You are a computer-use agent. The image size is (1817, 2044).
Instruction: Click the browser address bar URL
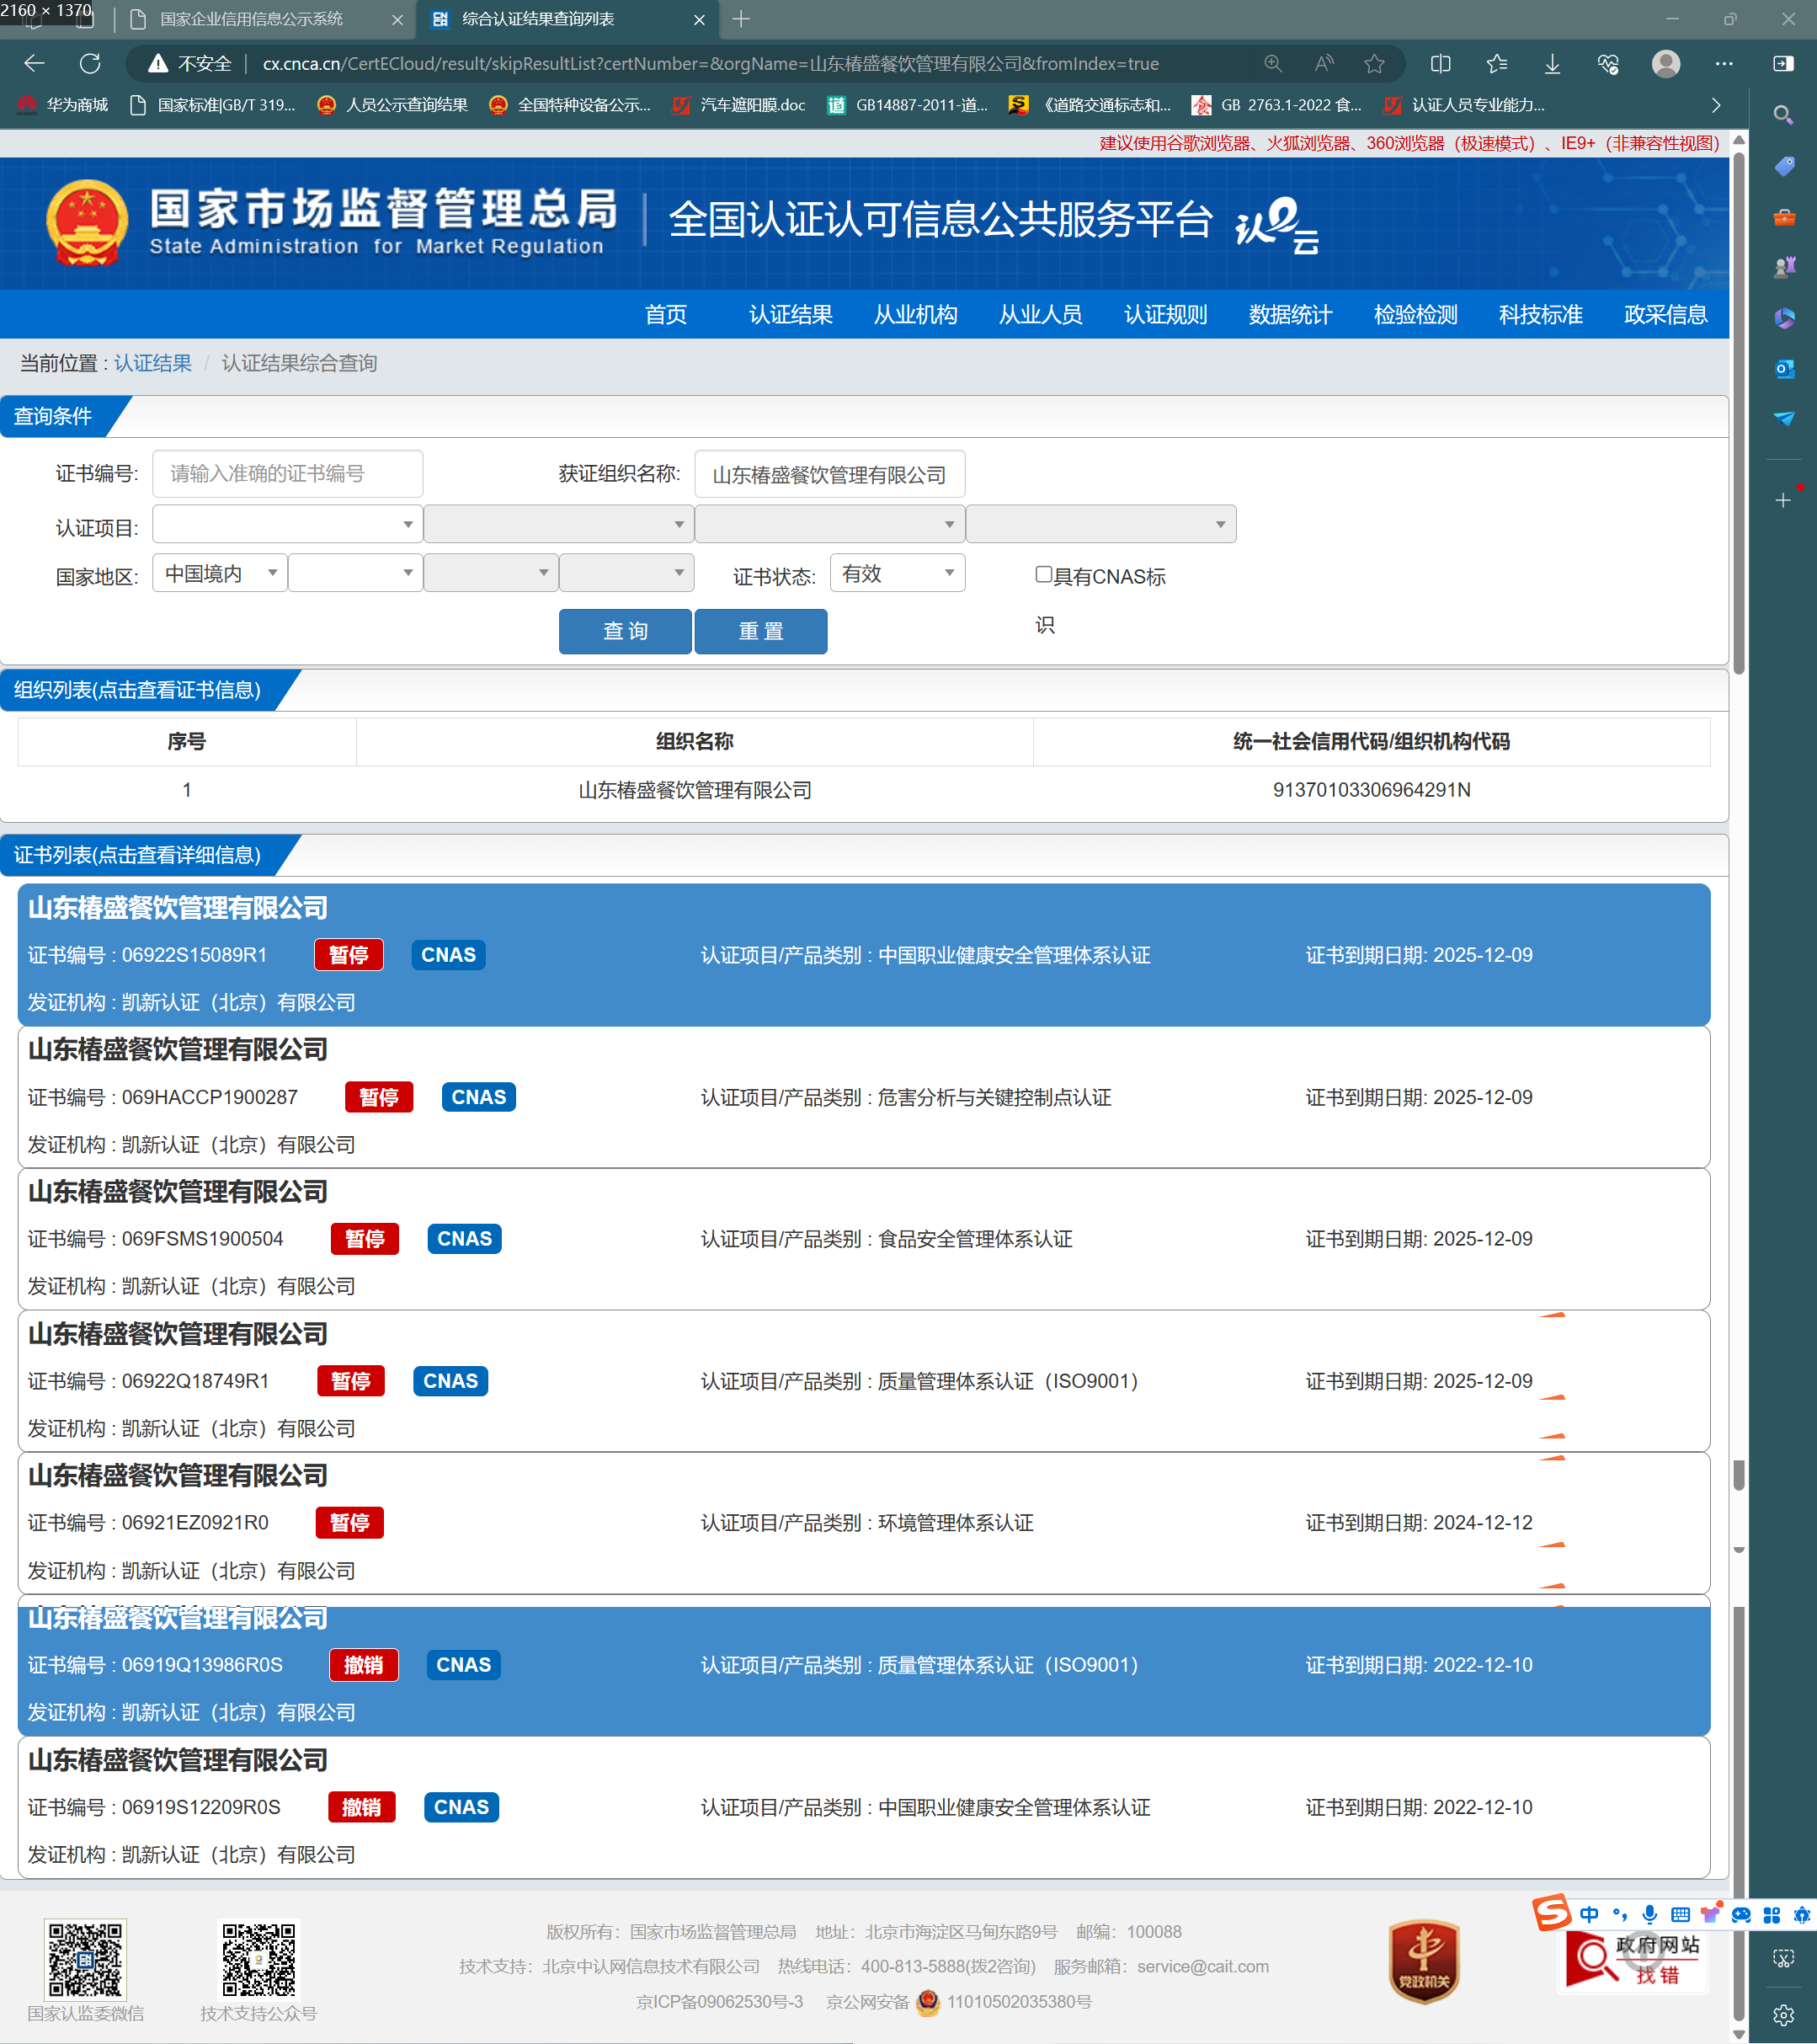pyautogui.click(x=710, y=64)
